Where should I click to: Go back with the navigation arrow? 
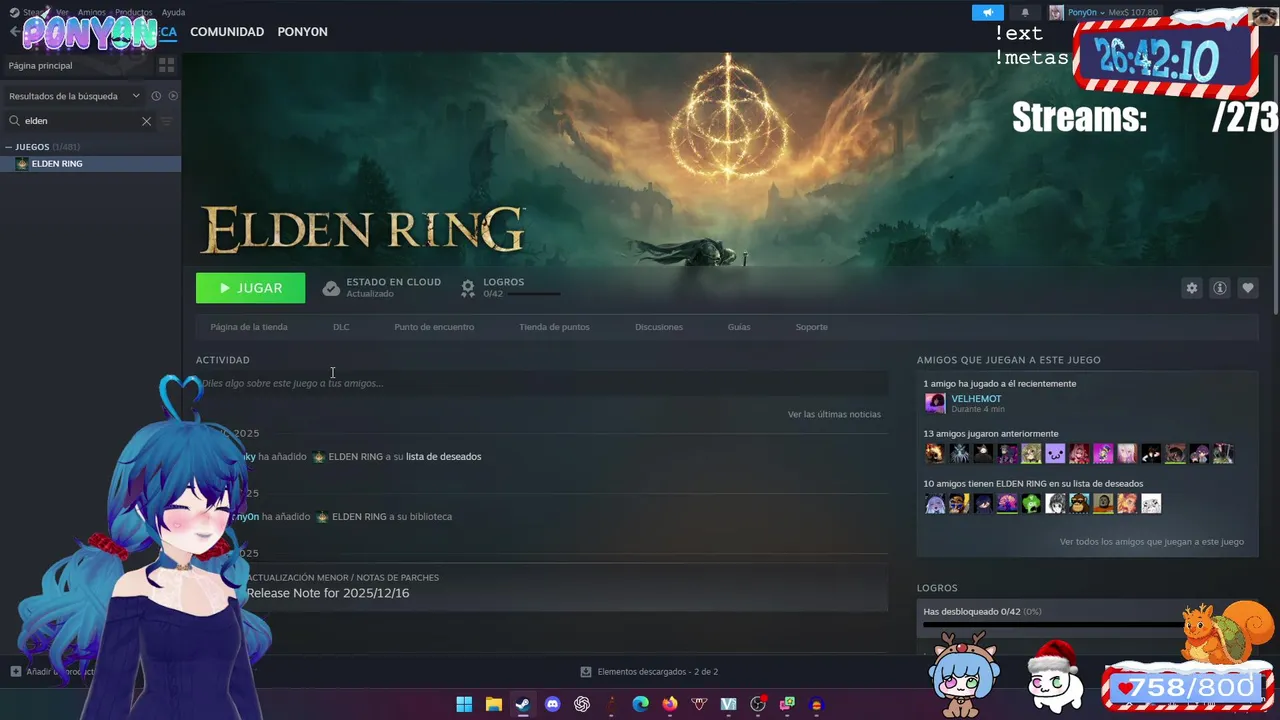click(14, 32)
